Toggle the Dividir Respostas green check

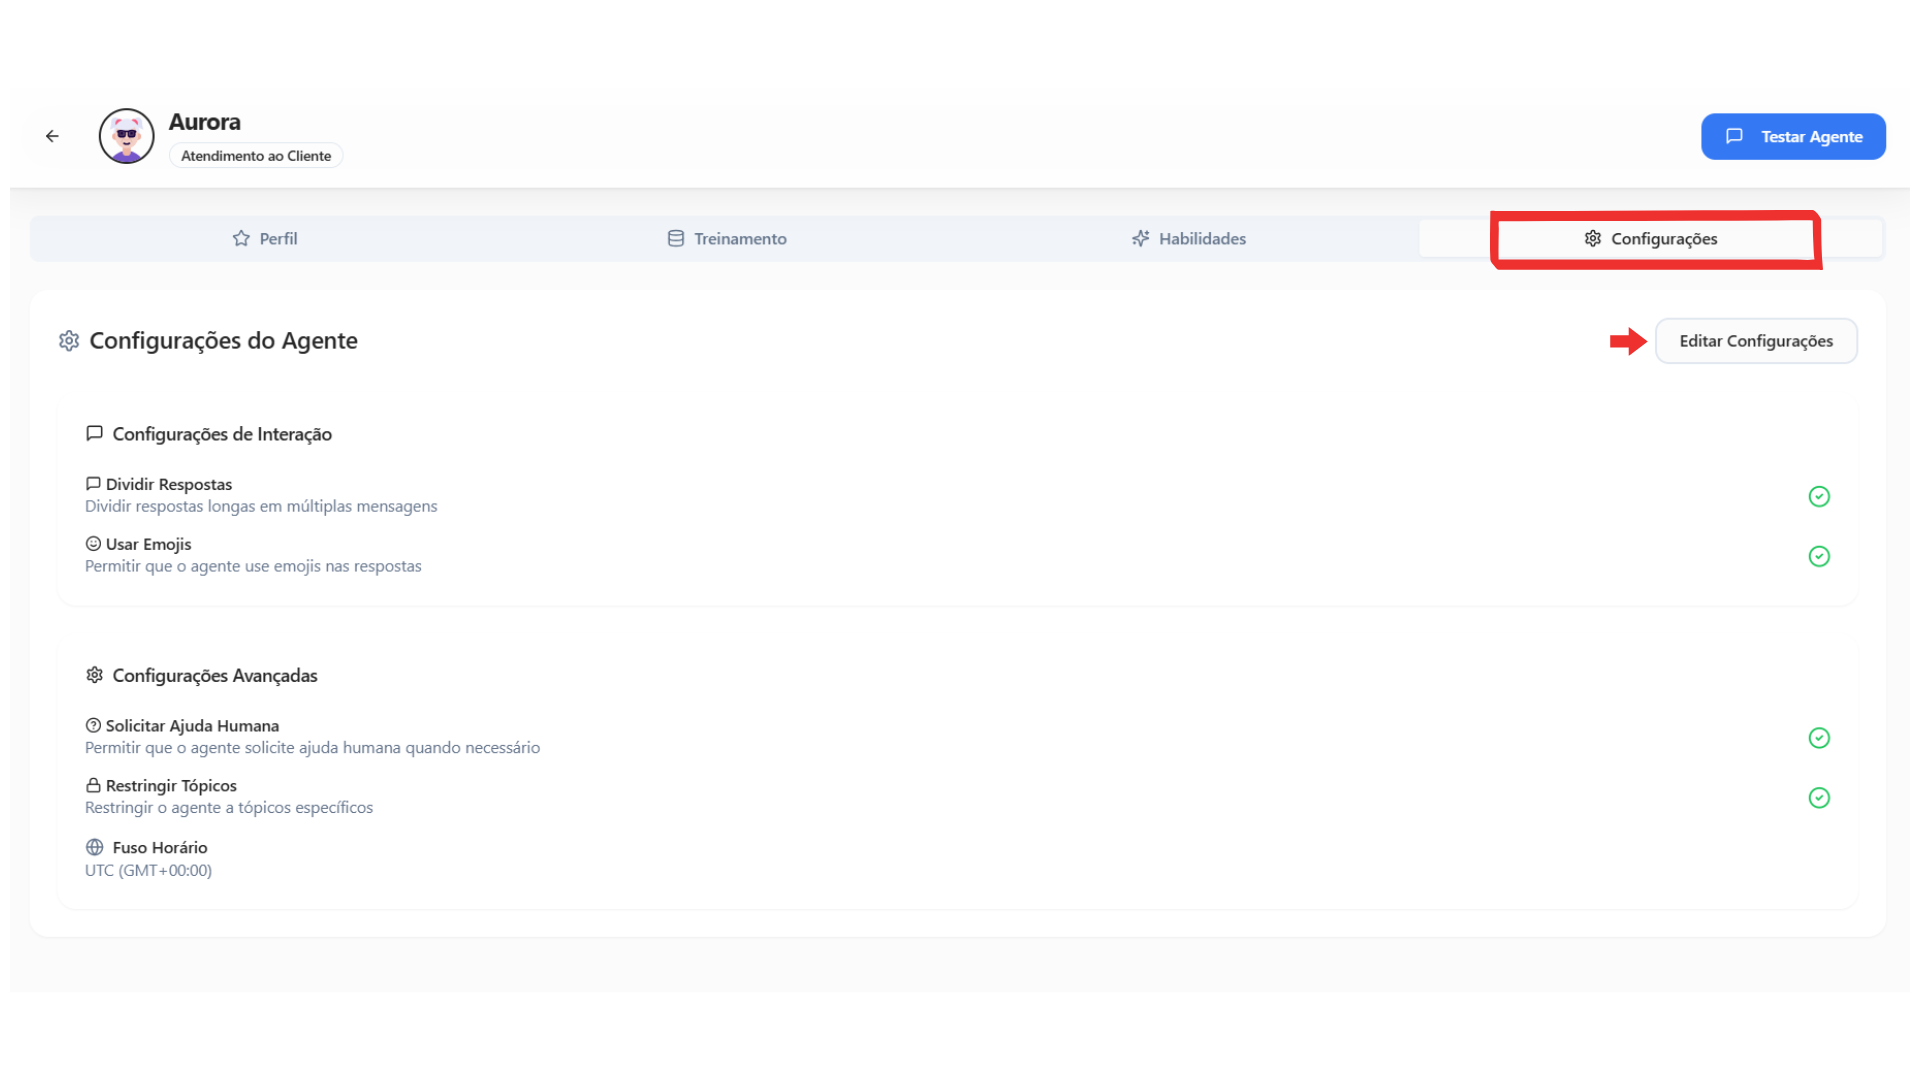1819,497
